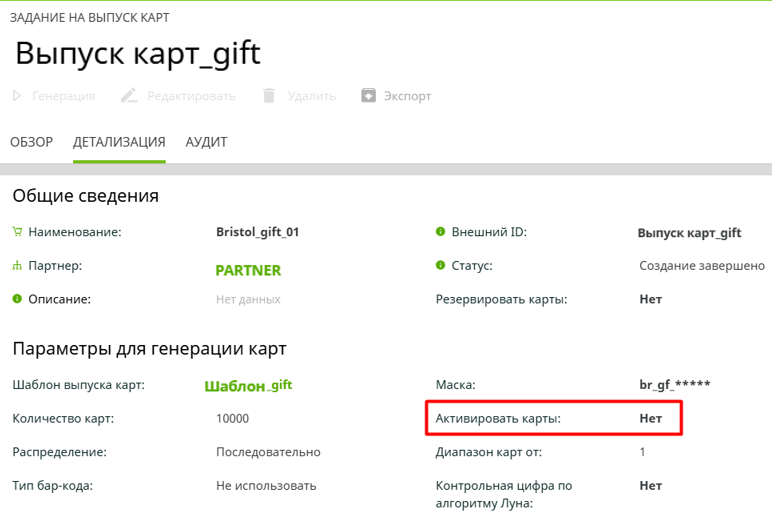Click the cart icon beside Наименование
The image size is (772, 513).
[x=17, y=232]
